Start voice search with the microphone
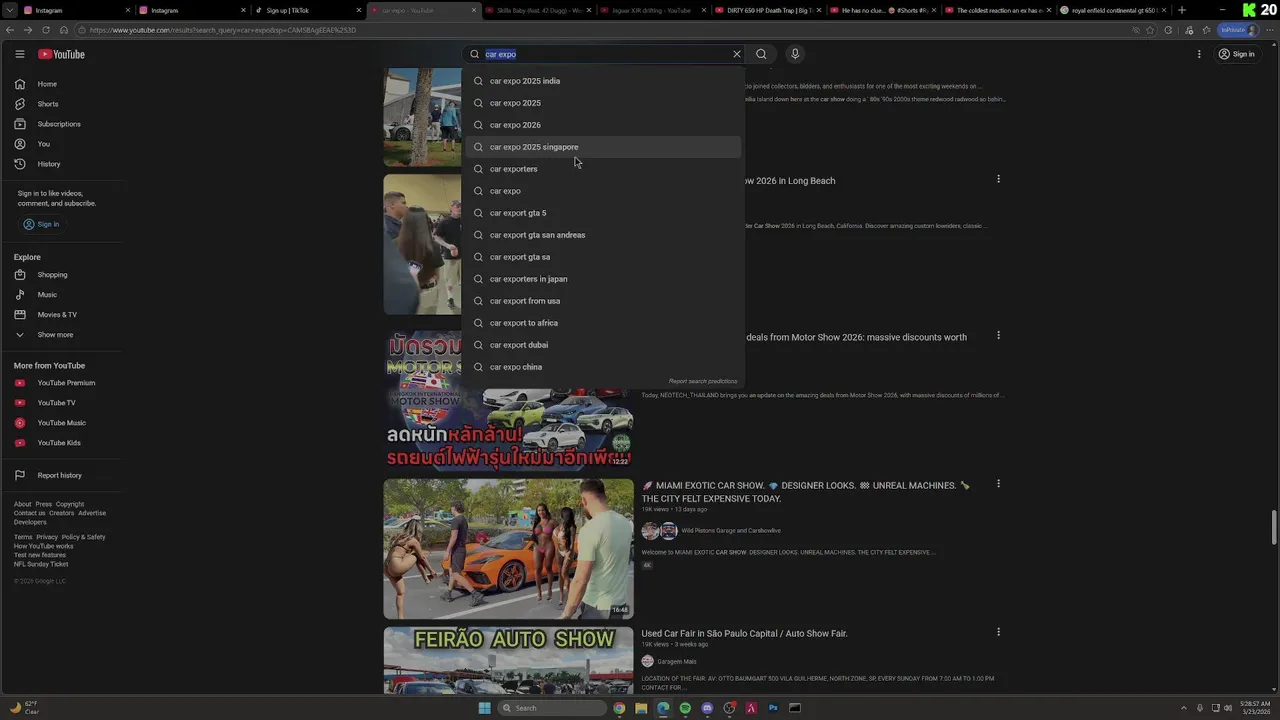Image resolution: width=1280 pixels, height=720 pixels. tap(795, 54)
